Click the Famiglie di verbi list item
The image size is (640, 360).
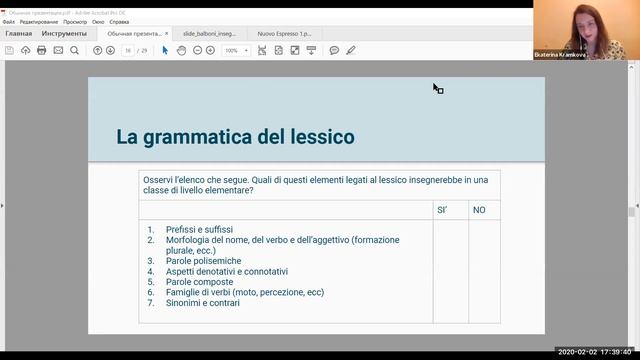245,292
